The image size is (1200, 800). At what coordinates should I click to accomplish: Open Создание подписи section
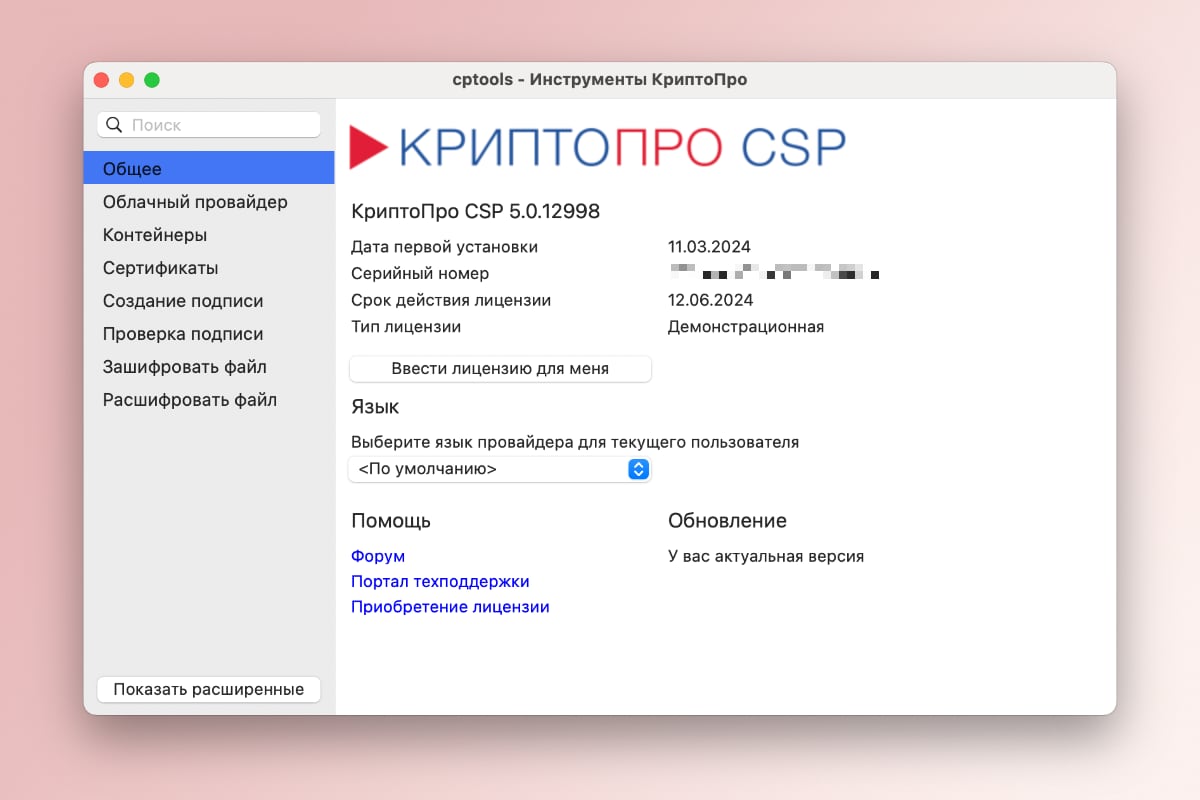209,301
